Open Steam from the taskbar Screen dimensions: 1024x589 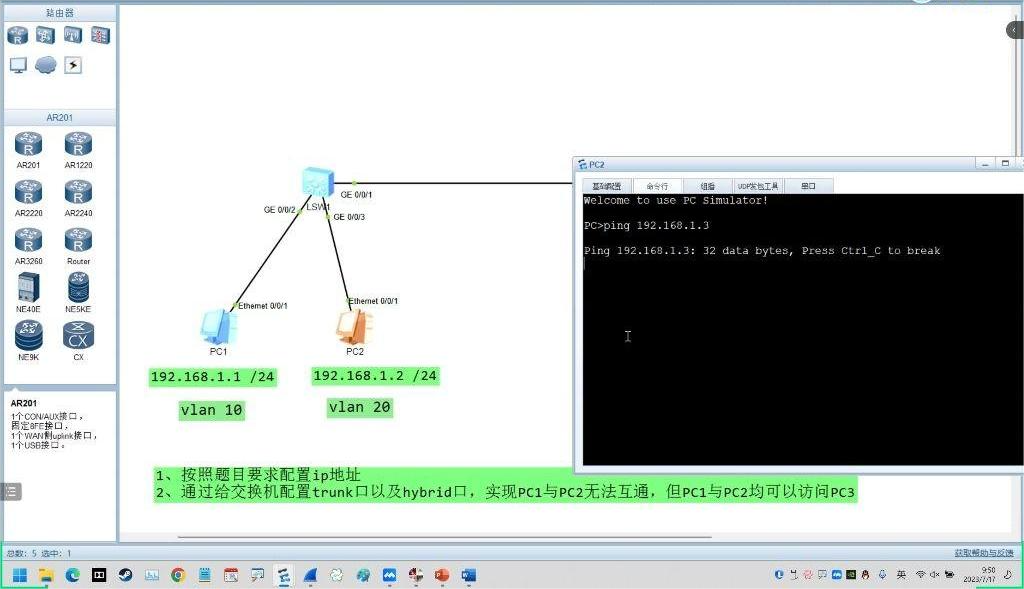[125, 575]
